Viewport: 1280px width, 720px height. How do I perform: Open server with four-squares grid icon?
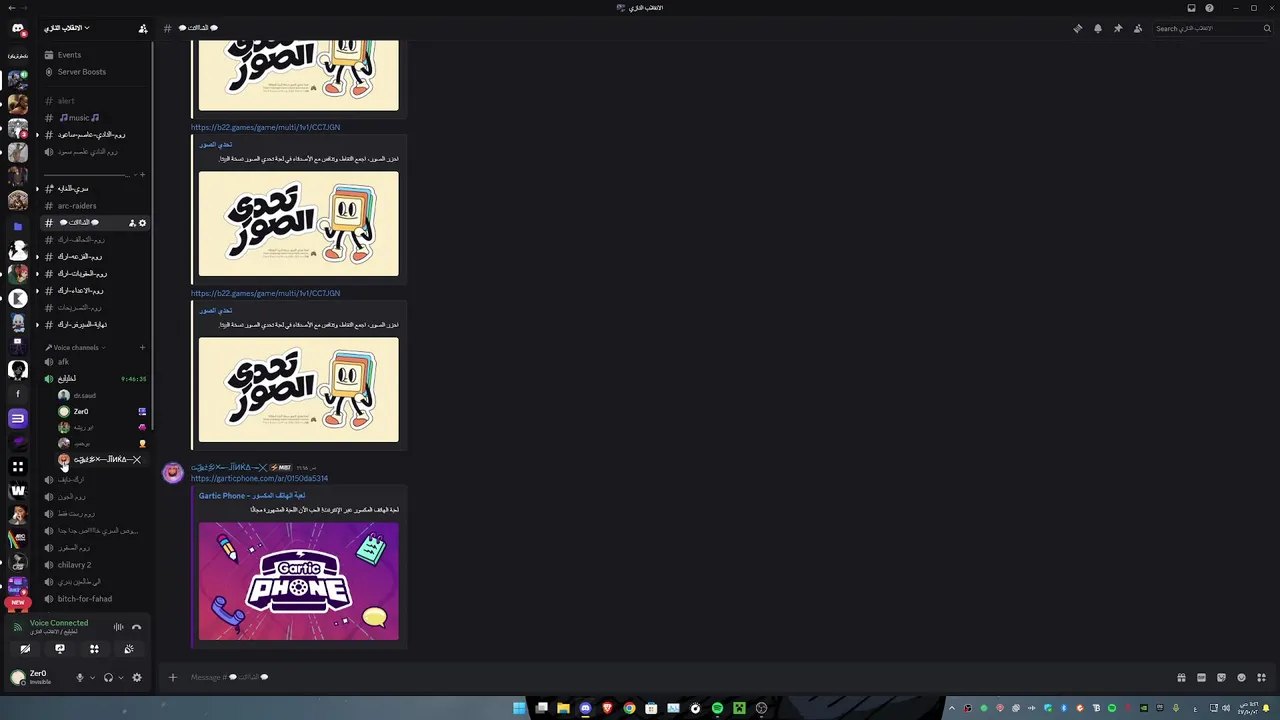(17, 466)
